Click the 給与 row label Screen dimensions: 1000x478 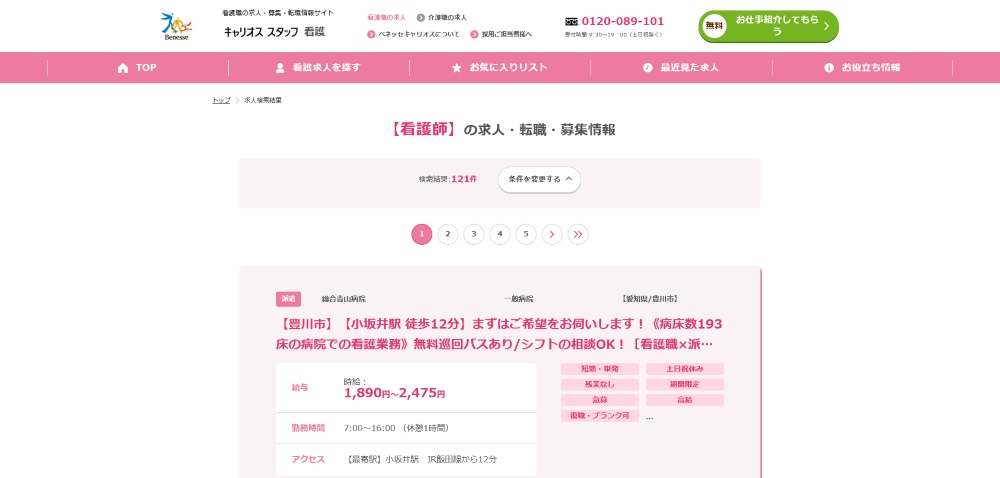coord(300,387)
